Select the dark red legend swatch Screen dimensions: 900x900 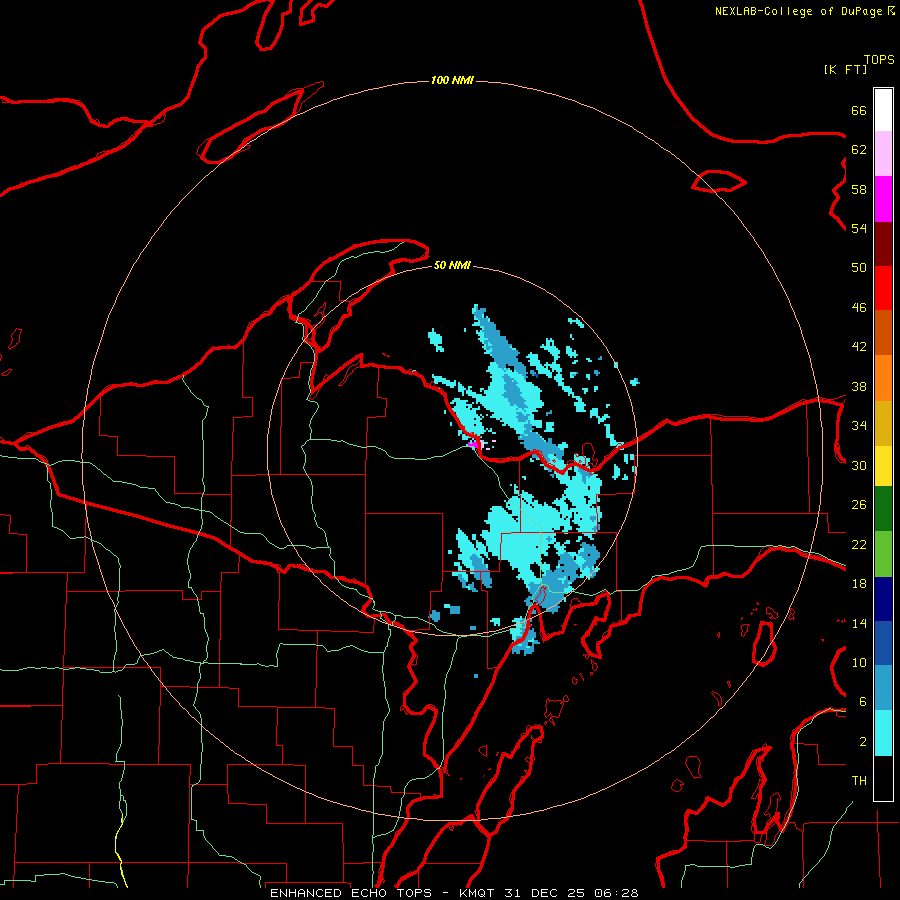pos(883,245)
